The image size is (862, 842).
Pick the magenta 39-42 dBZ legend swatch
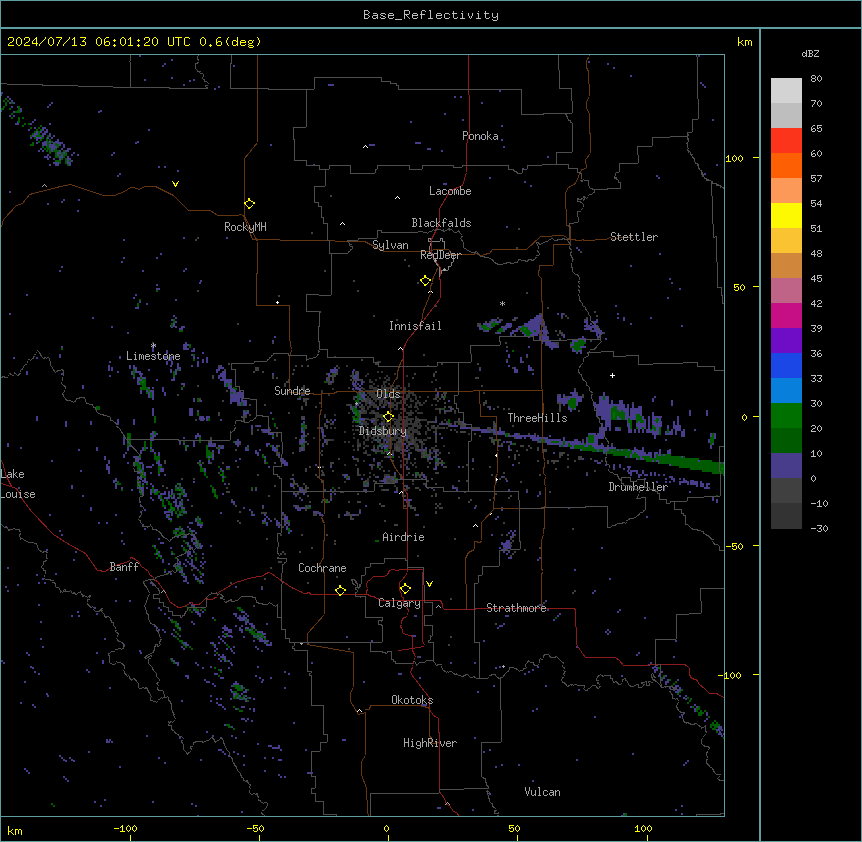[786, 315]
